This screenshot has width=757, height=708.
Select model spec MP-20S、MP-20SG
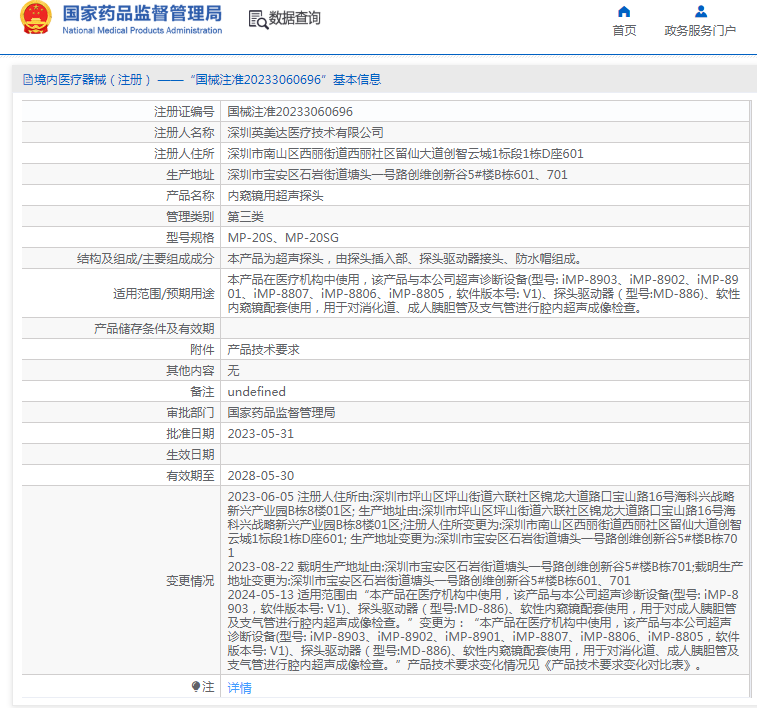(x=283, y=238)
